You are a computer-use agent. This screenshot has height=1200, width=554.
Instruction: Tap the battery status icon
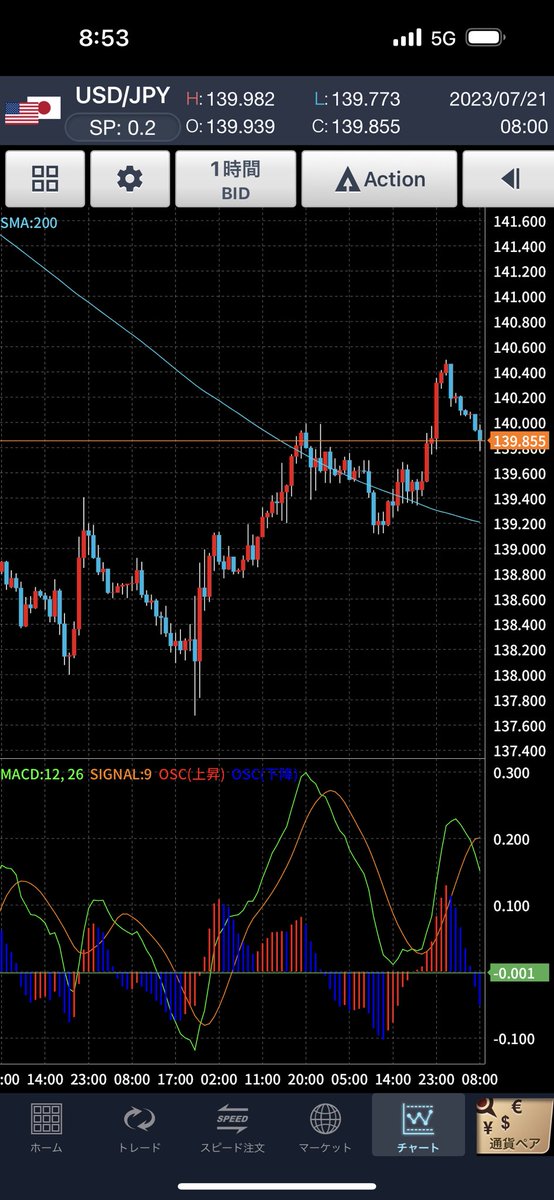pos(488,38)
